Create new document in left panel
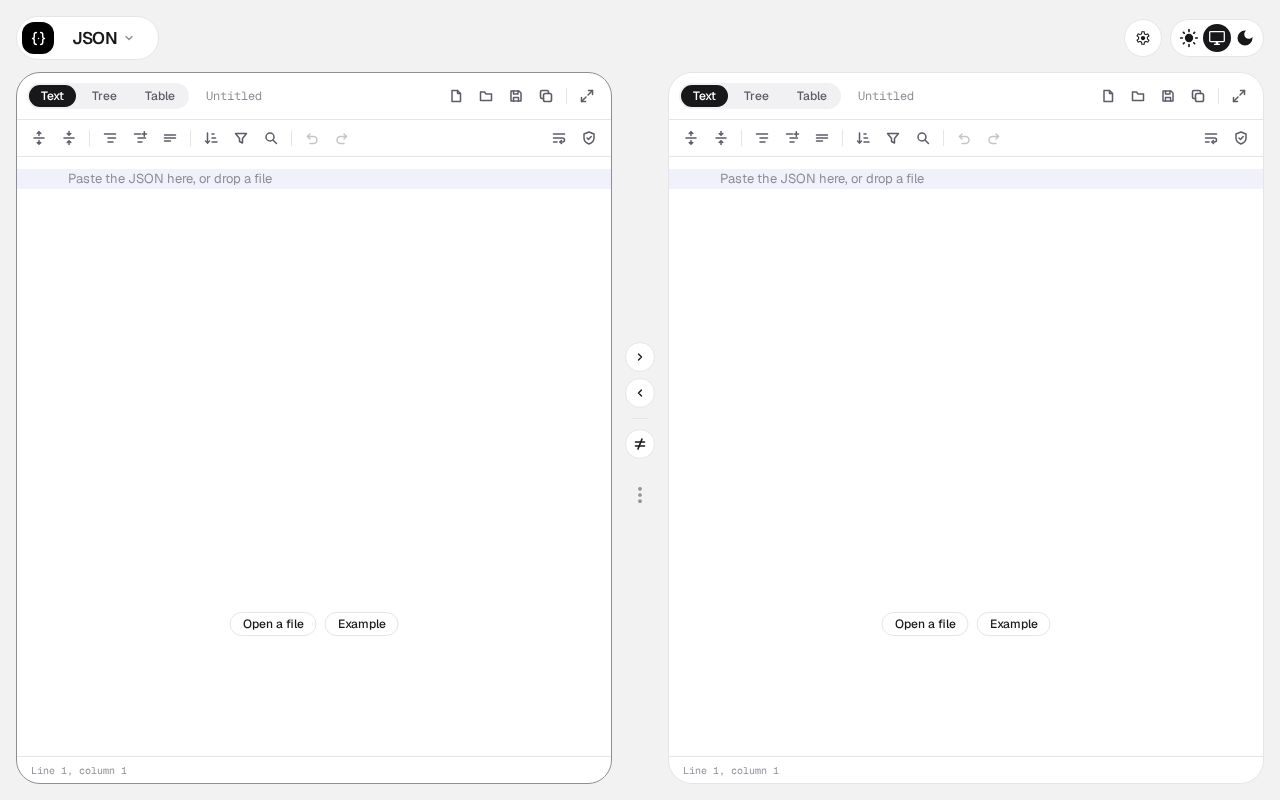The height and width of the screenshot is (800, 1280). tap(456, 96)
